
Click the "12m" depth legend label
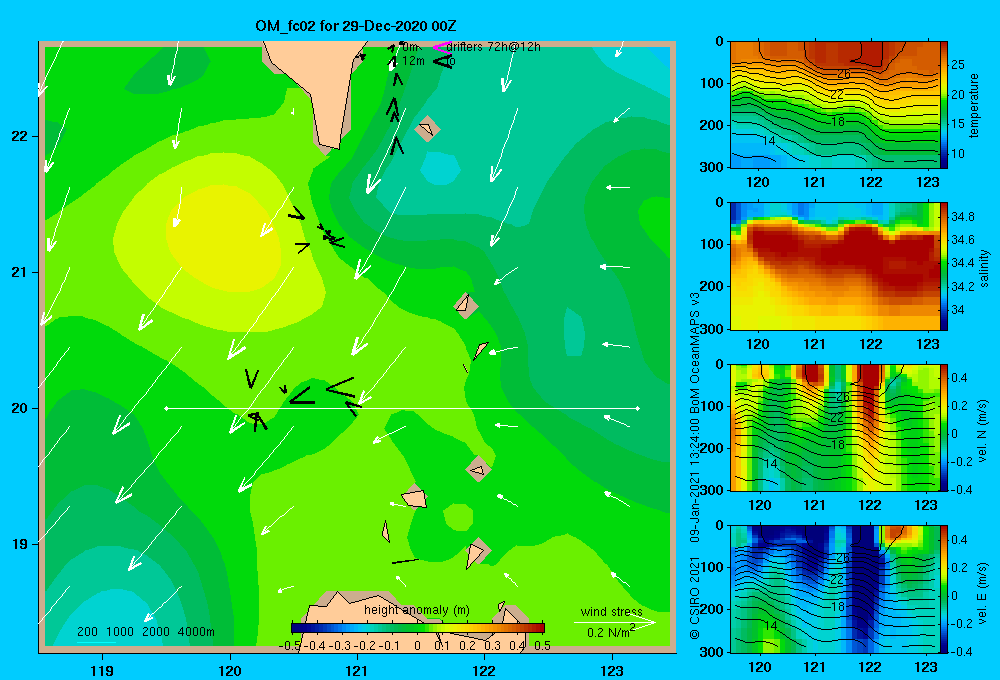413,61
